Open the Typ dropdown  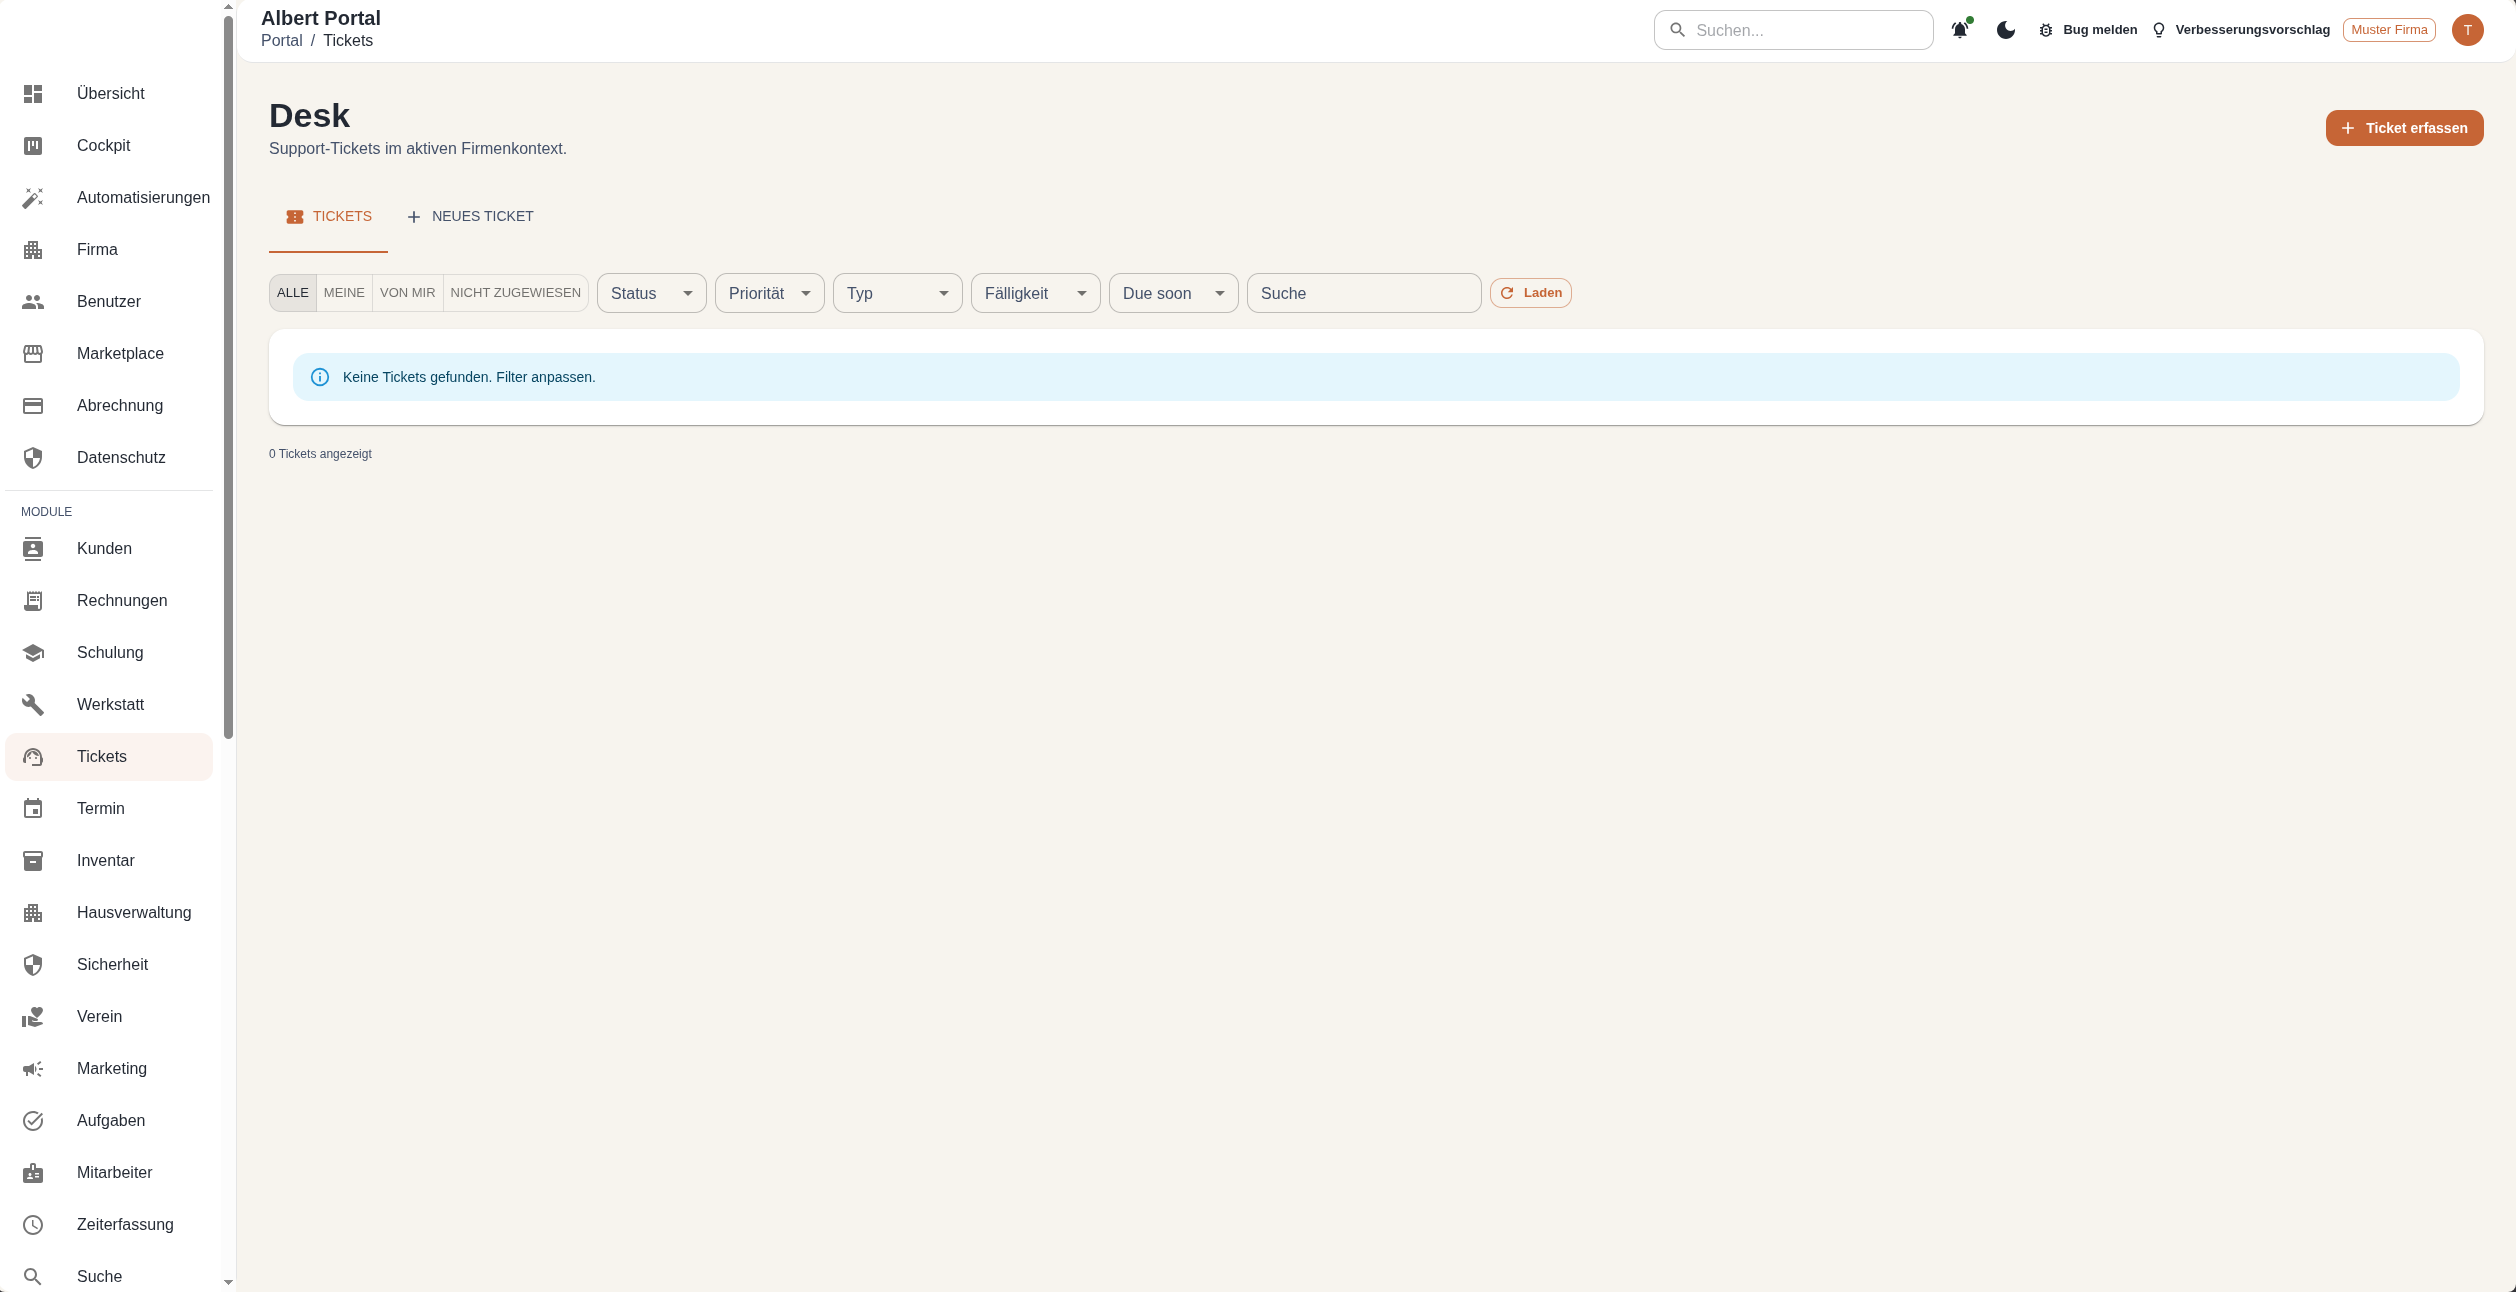tap(898, 293)
